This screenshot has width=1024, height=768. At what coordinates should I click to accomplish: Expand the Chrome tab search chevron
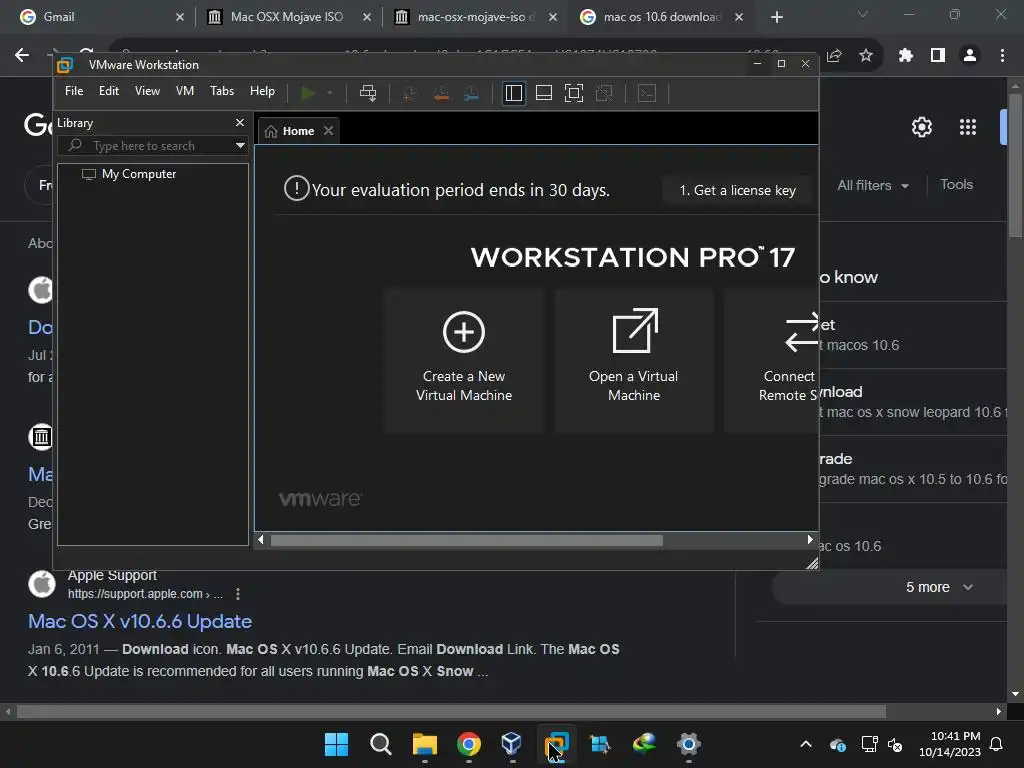[863, 14]
